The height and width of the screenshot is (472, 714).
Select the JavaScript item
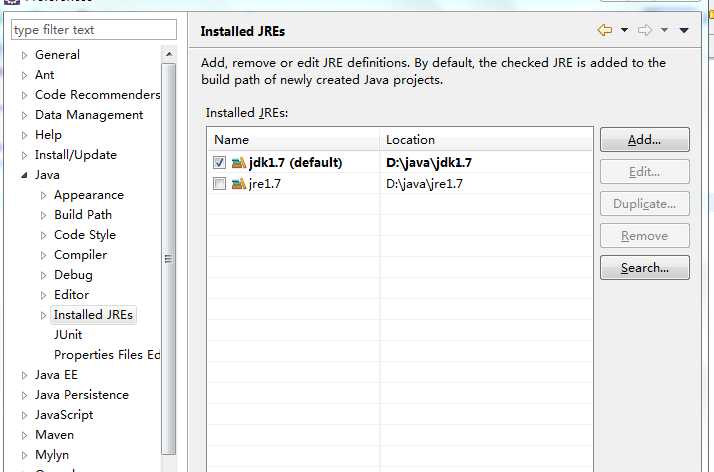pyautogui.click(x=64, y=416)
